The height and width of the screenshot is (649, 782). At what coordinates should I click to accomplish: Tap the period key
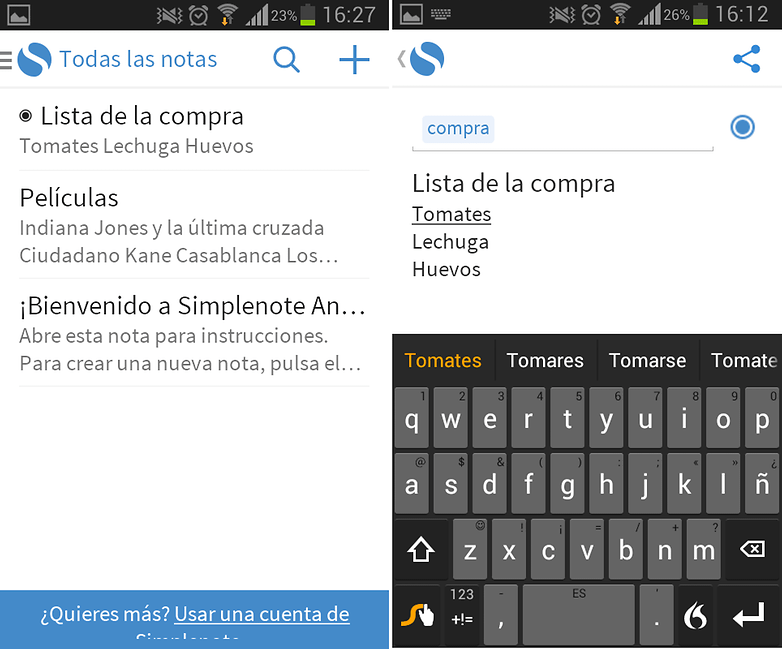(657, 615)
